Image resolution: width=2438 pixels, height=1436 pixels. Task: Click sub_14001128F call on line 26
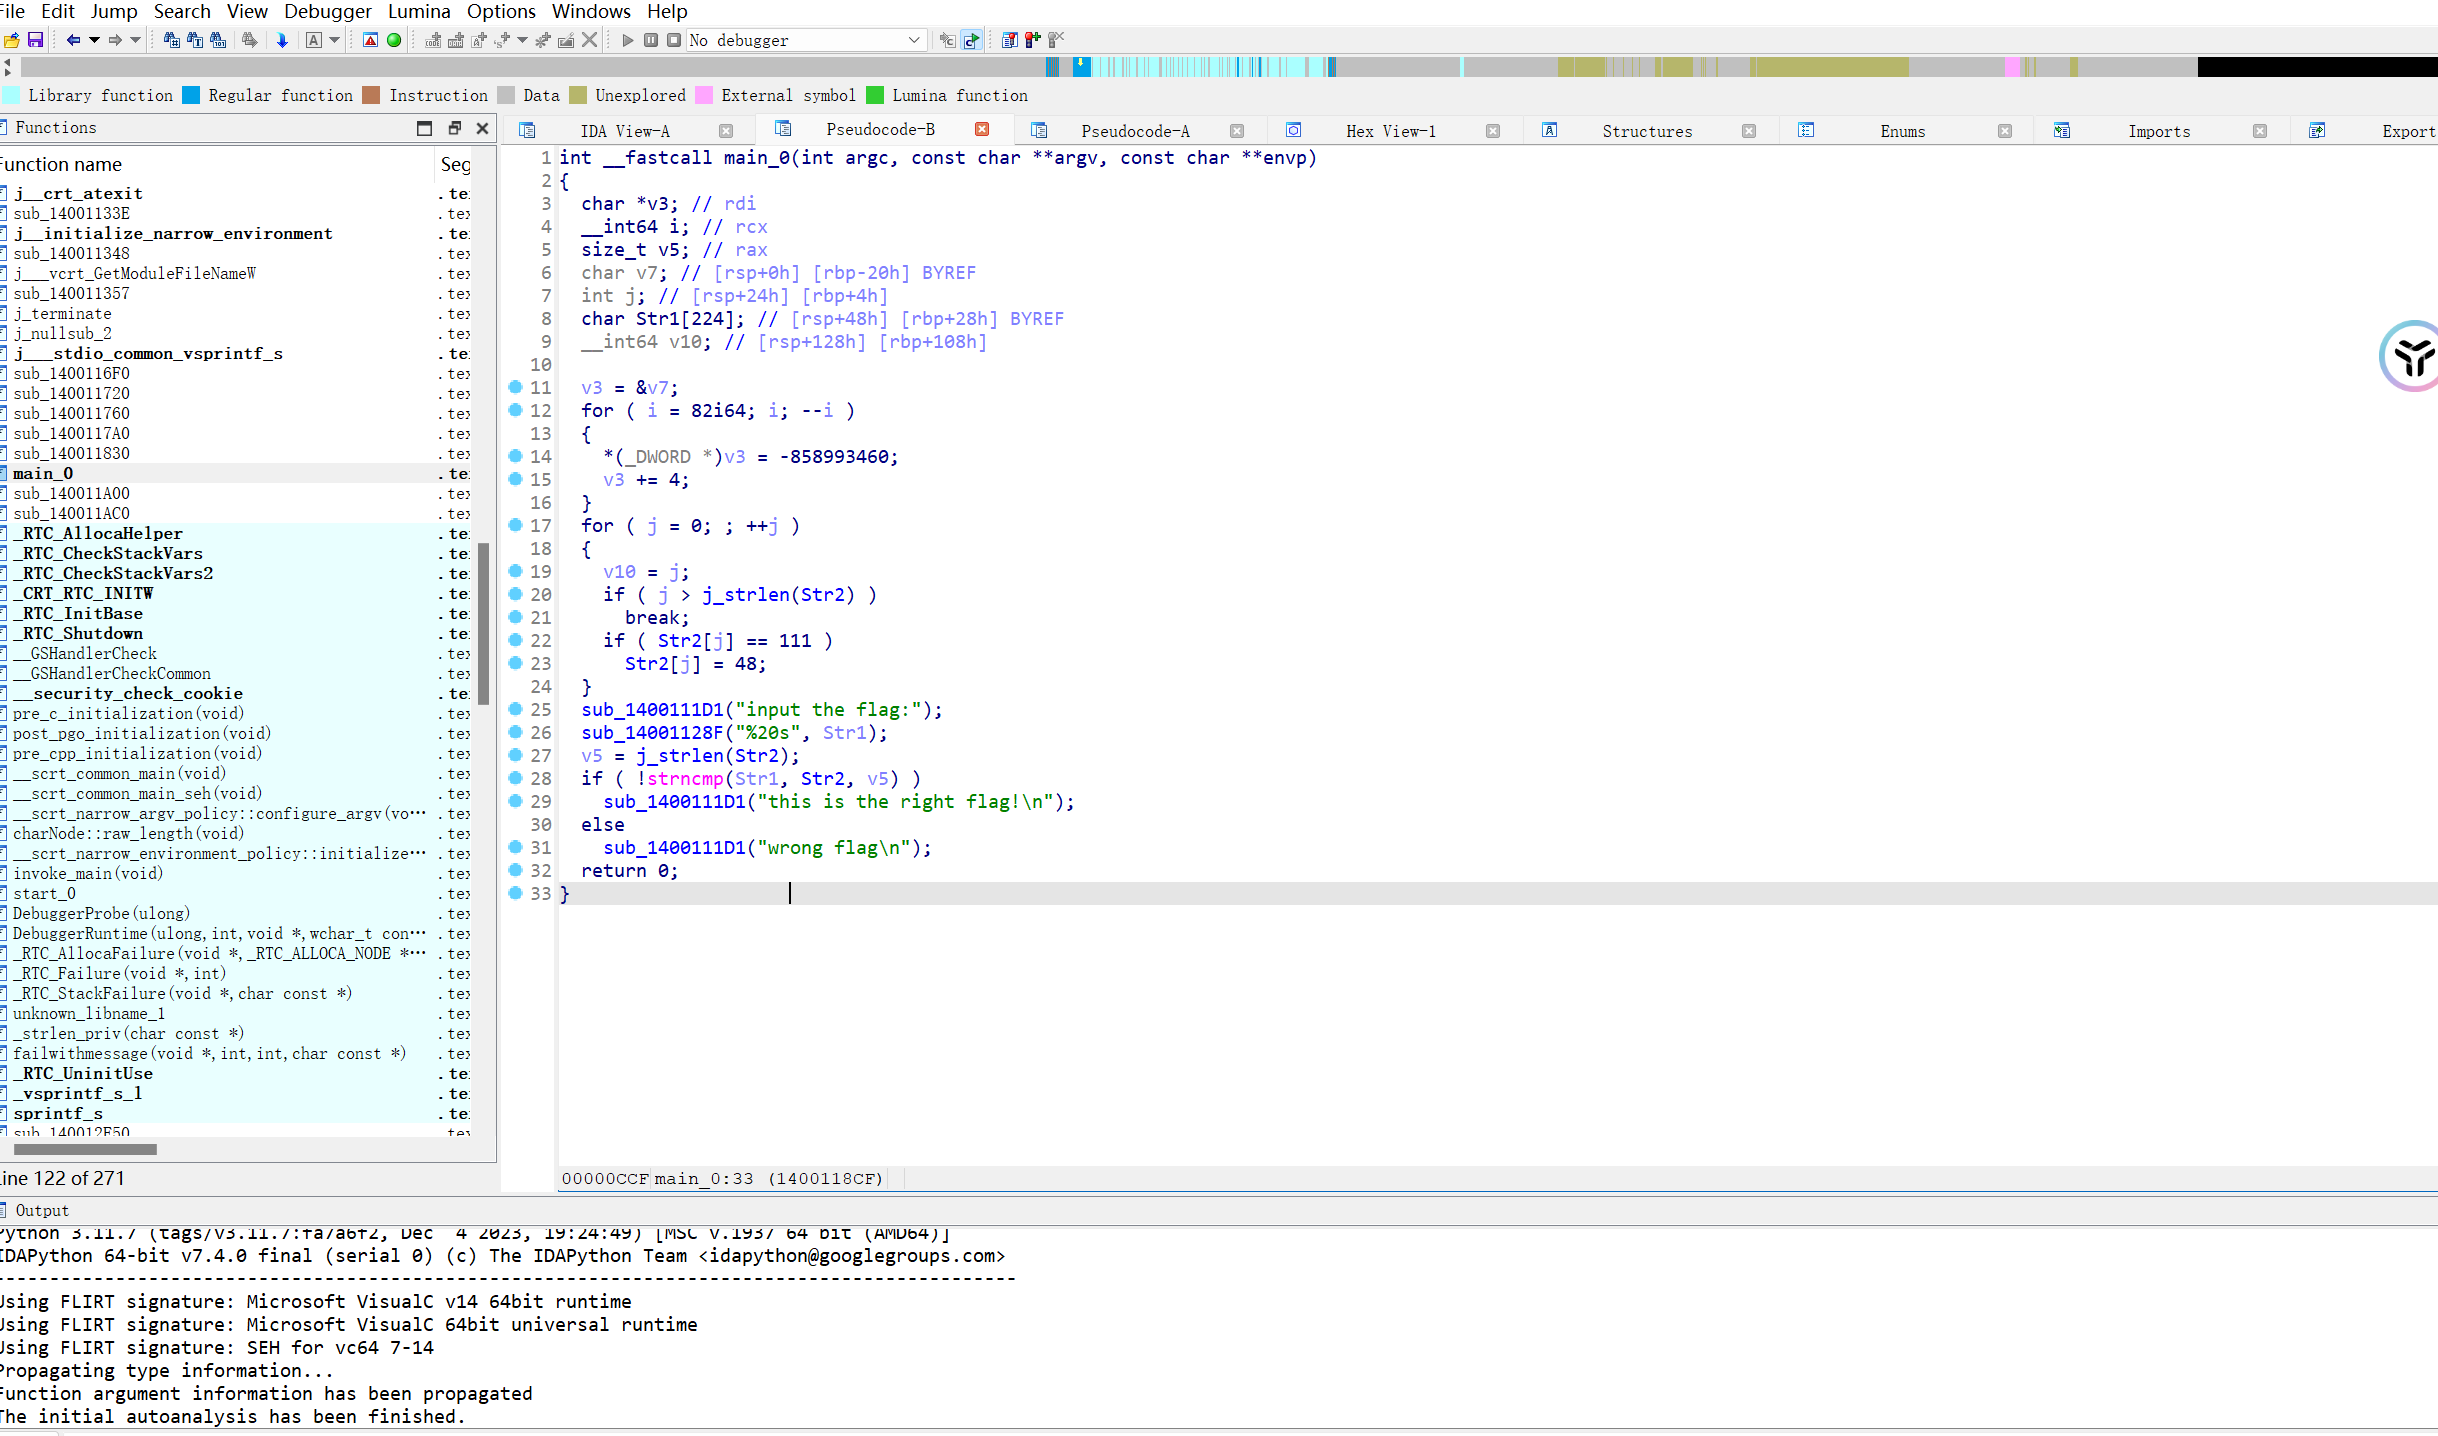click(651, 732)
